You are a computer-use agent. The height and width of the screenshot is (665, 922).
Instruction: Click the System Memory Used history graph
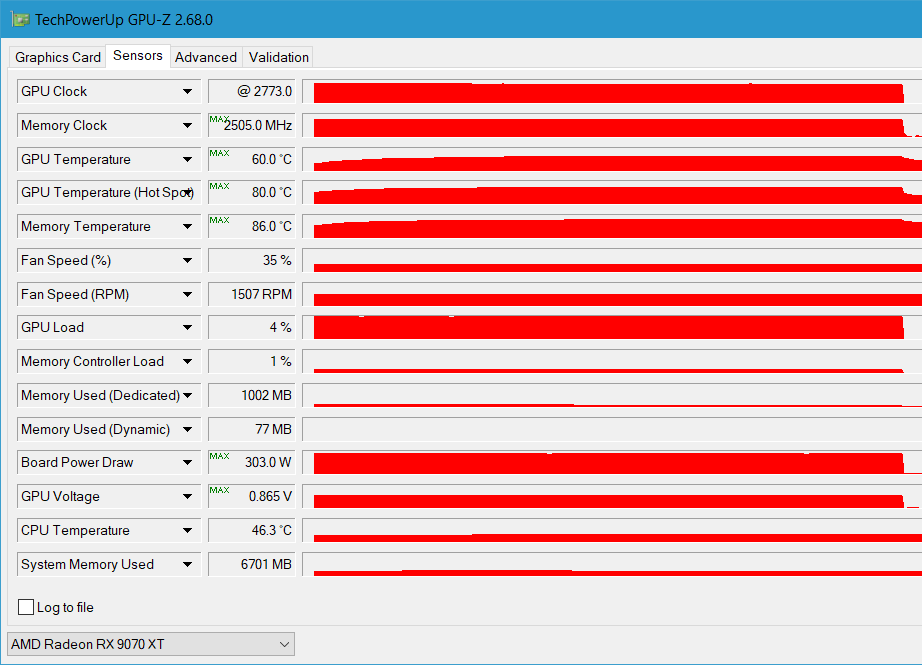point(612,564)
